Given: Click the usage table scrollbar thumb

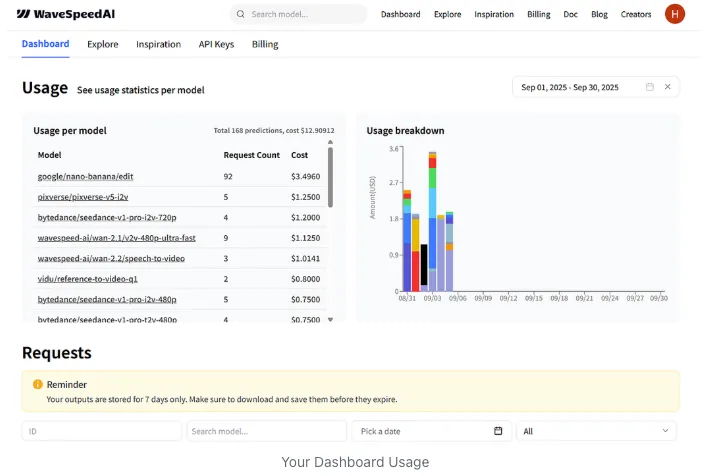Looking at the screenshot, I should (x=331, y=177).
